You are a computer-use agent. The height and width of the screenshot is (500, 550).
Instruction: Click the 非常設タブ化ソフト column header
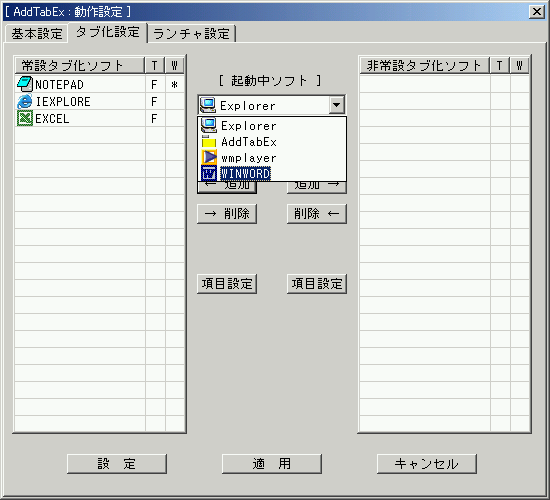coord(424,65)
